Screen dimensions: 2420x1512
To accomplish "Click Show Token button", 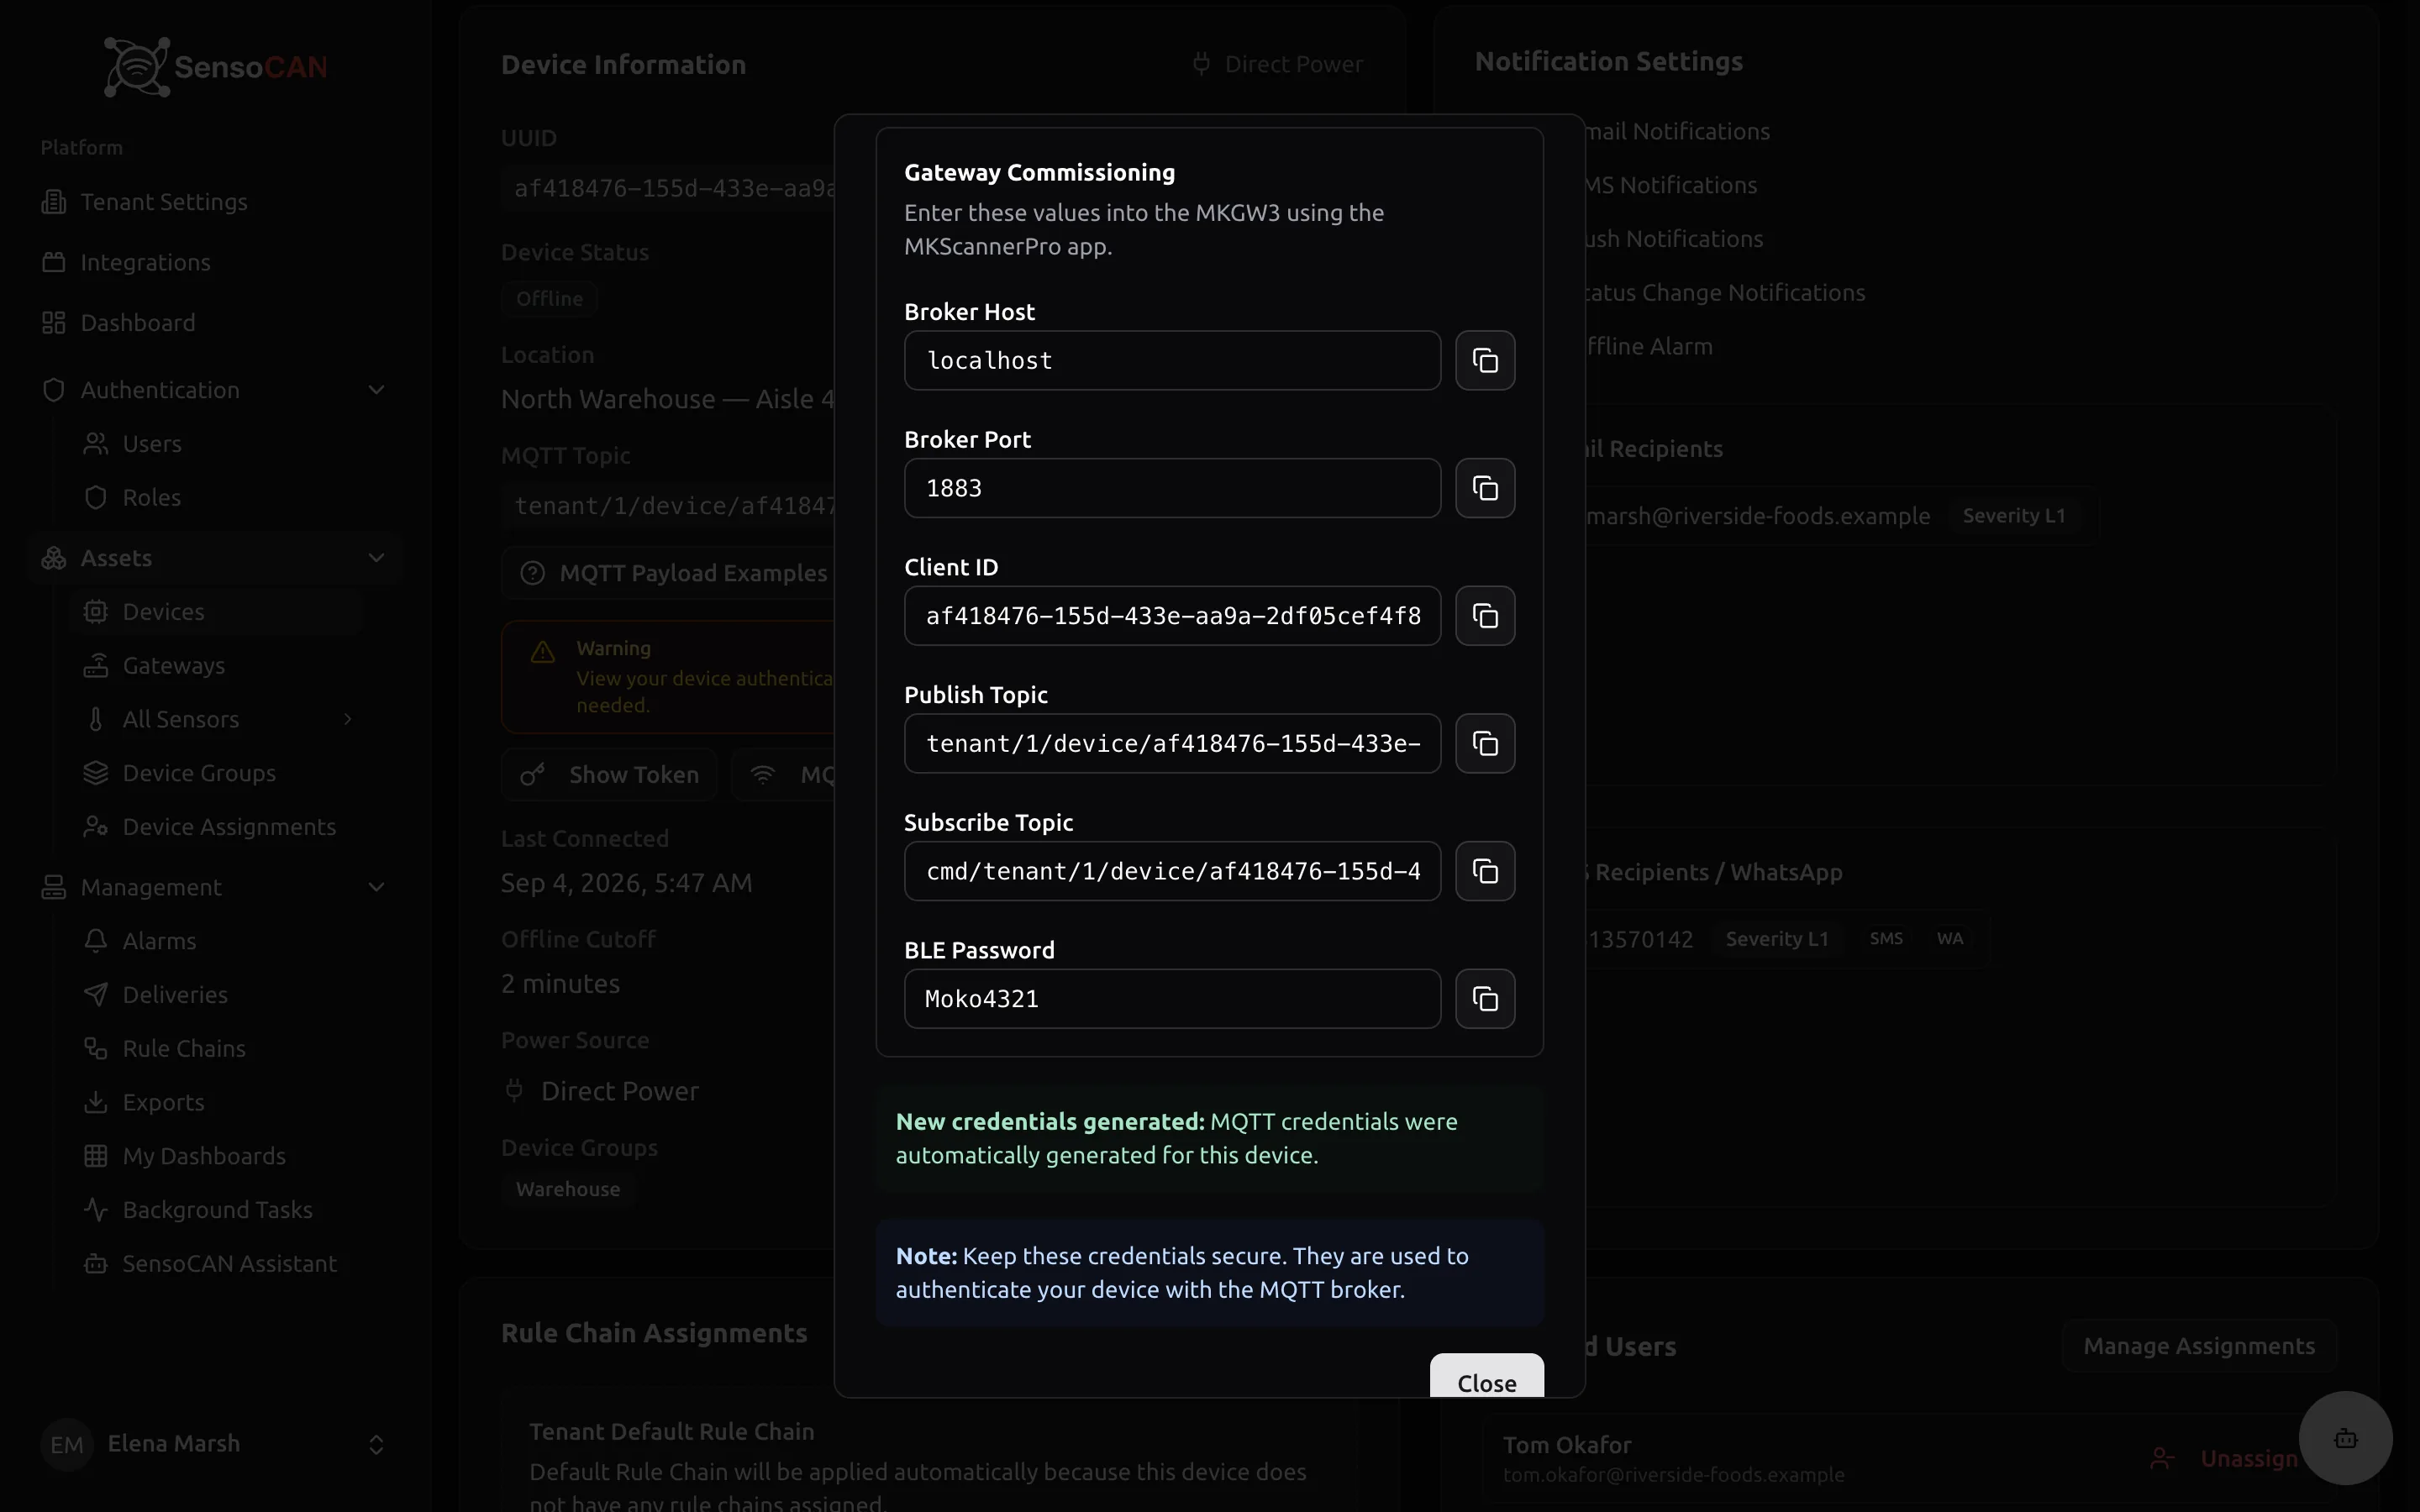I will coord(609,775).
